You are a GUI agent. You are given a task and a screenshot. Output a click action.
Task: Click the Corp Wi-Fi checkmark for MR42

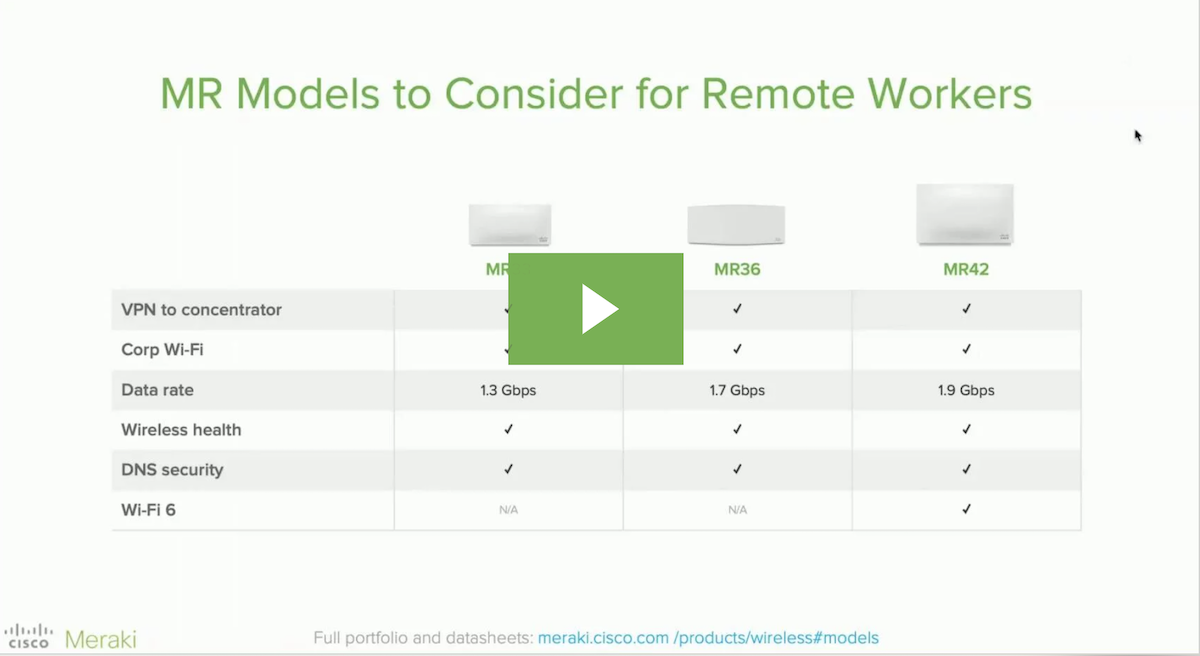966,349
